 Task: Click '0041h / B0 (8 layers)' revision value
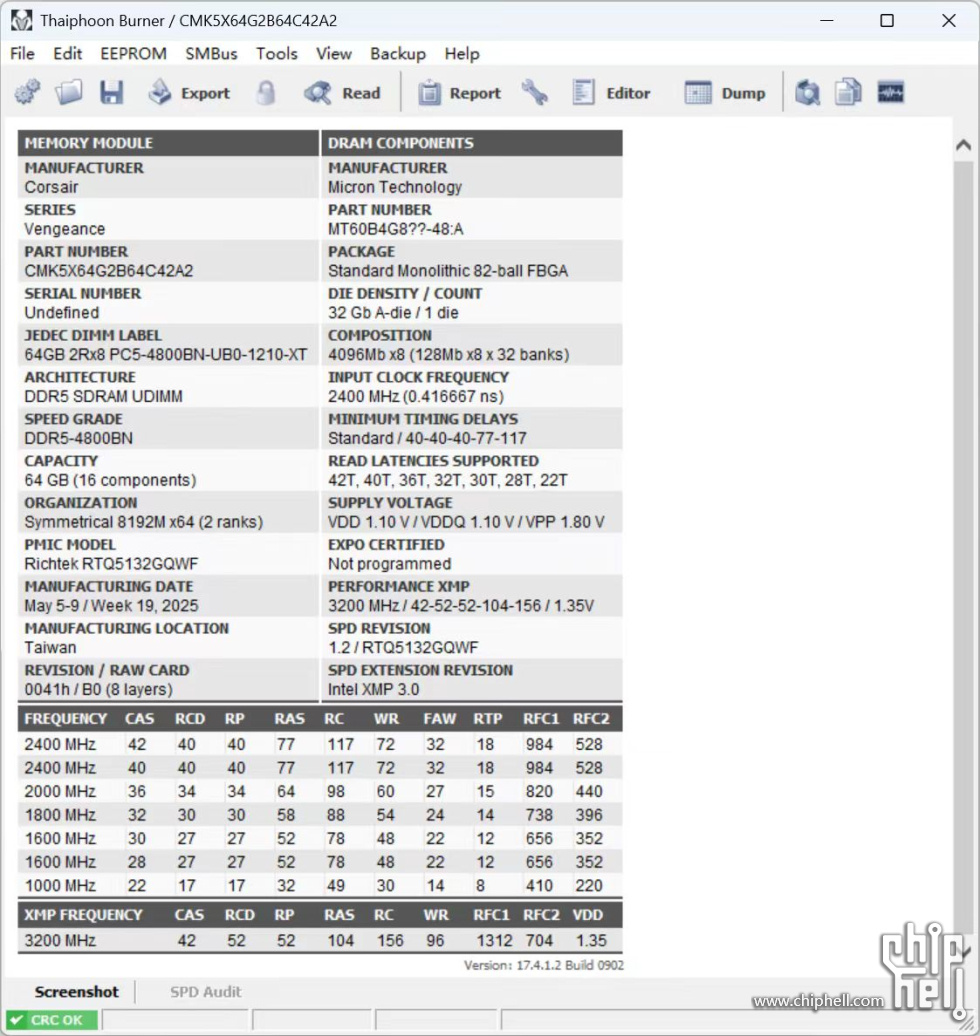coord(98,689)
